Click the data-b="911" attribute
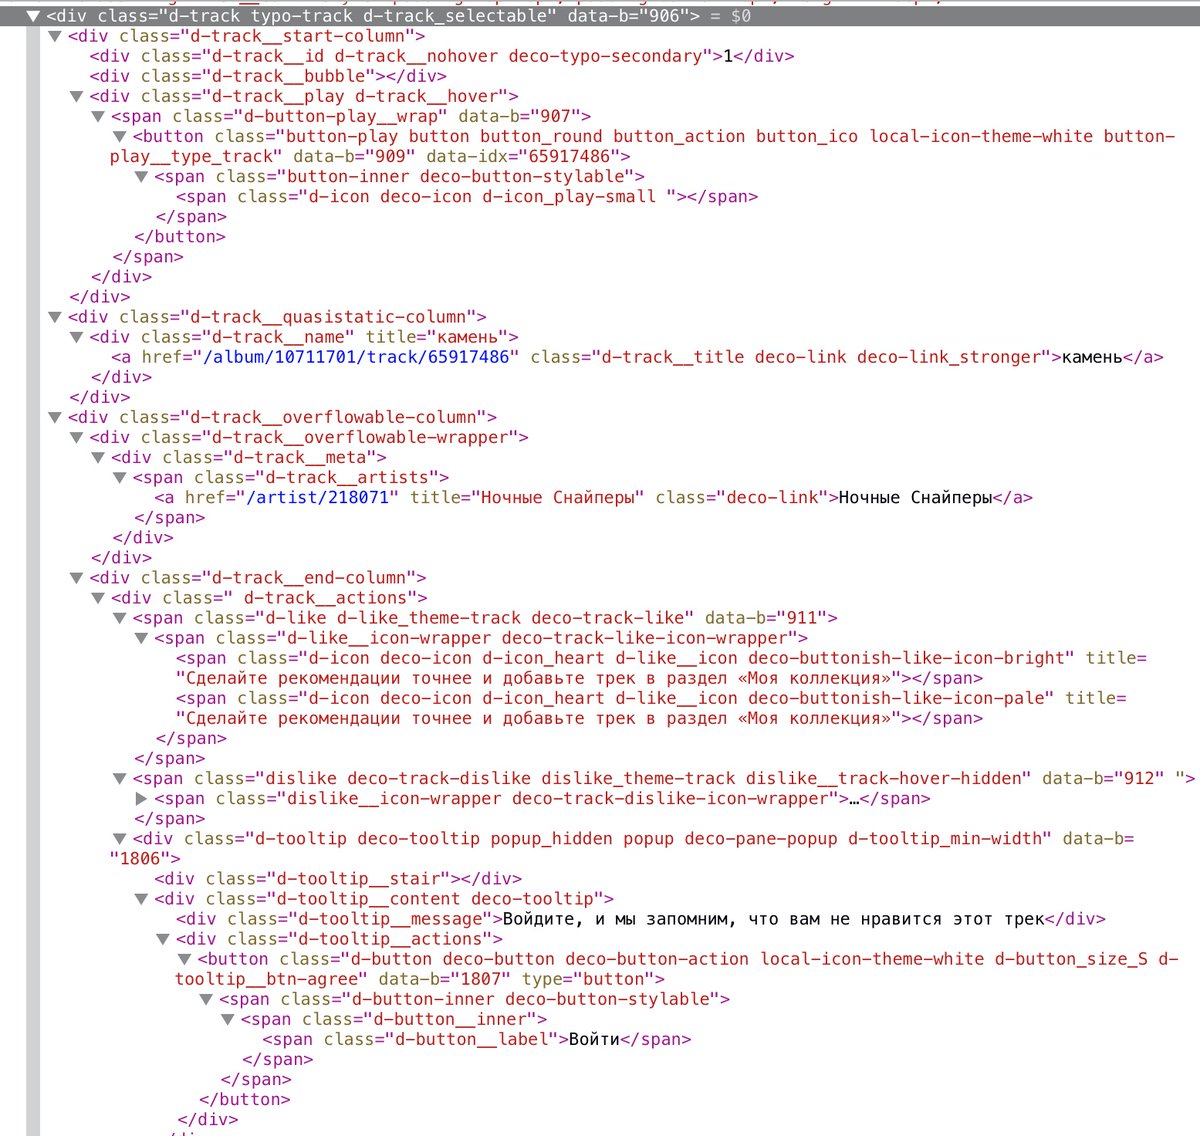The height and width of the screenshot is (1136, 1200). [x=766, y=618]
